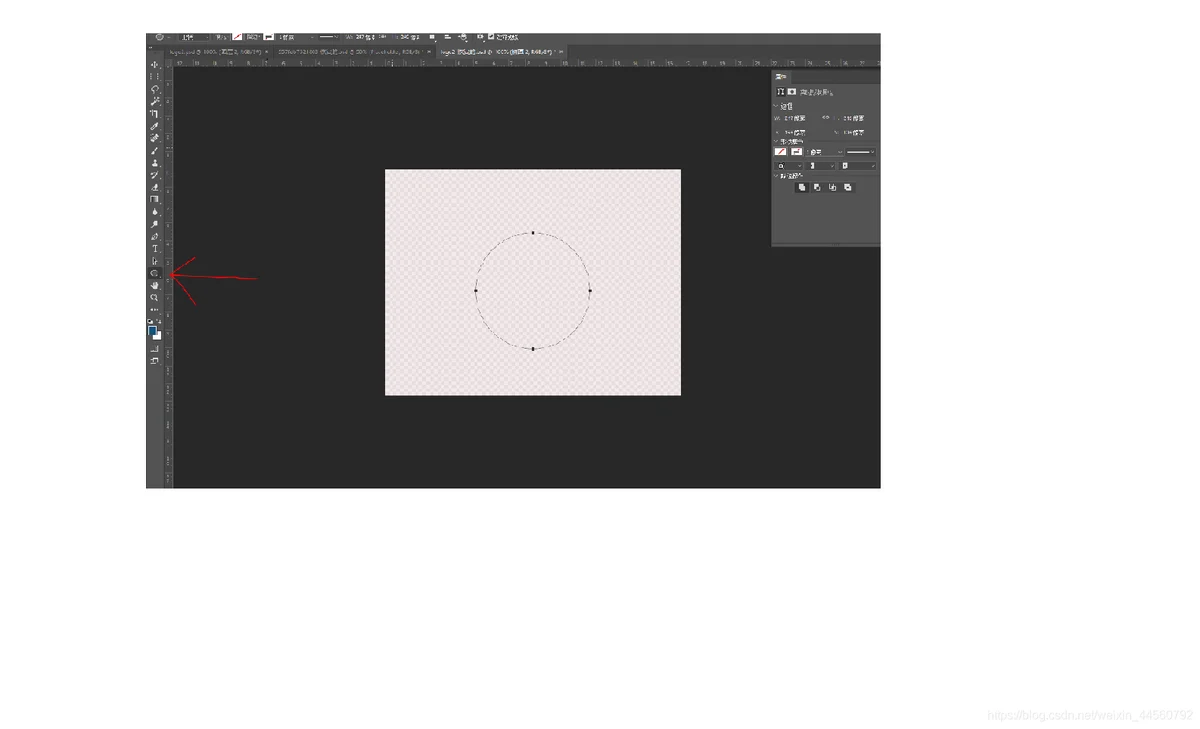1200x729 pixels.
Task: Select the Hand tool
Action: pos(154,284)
